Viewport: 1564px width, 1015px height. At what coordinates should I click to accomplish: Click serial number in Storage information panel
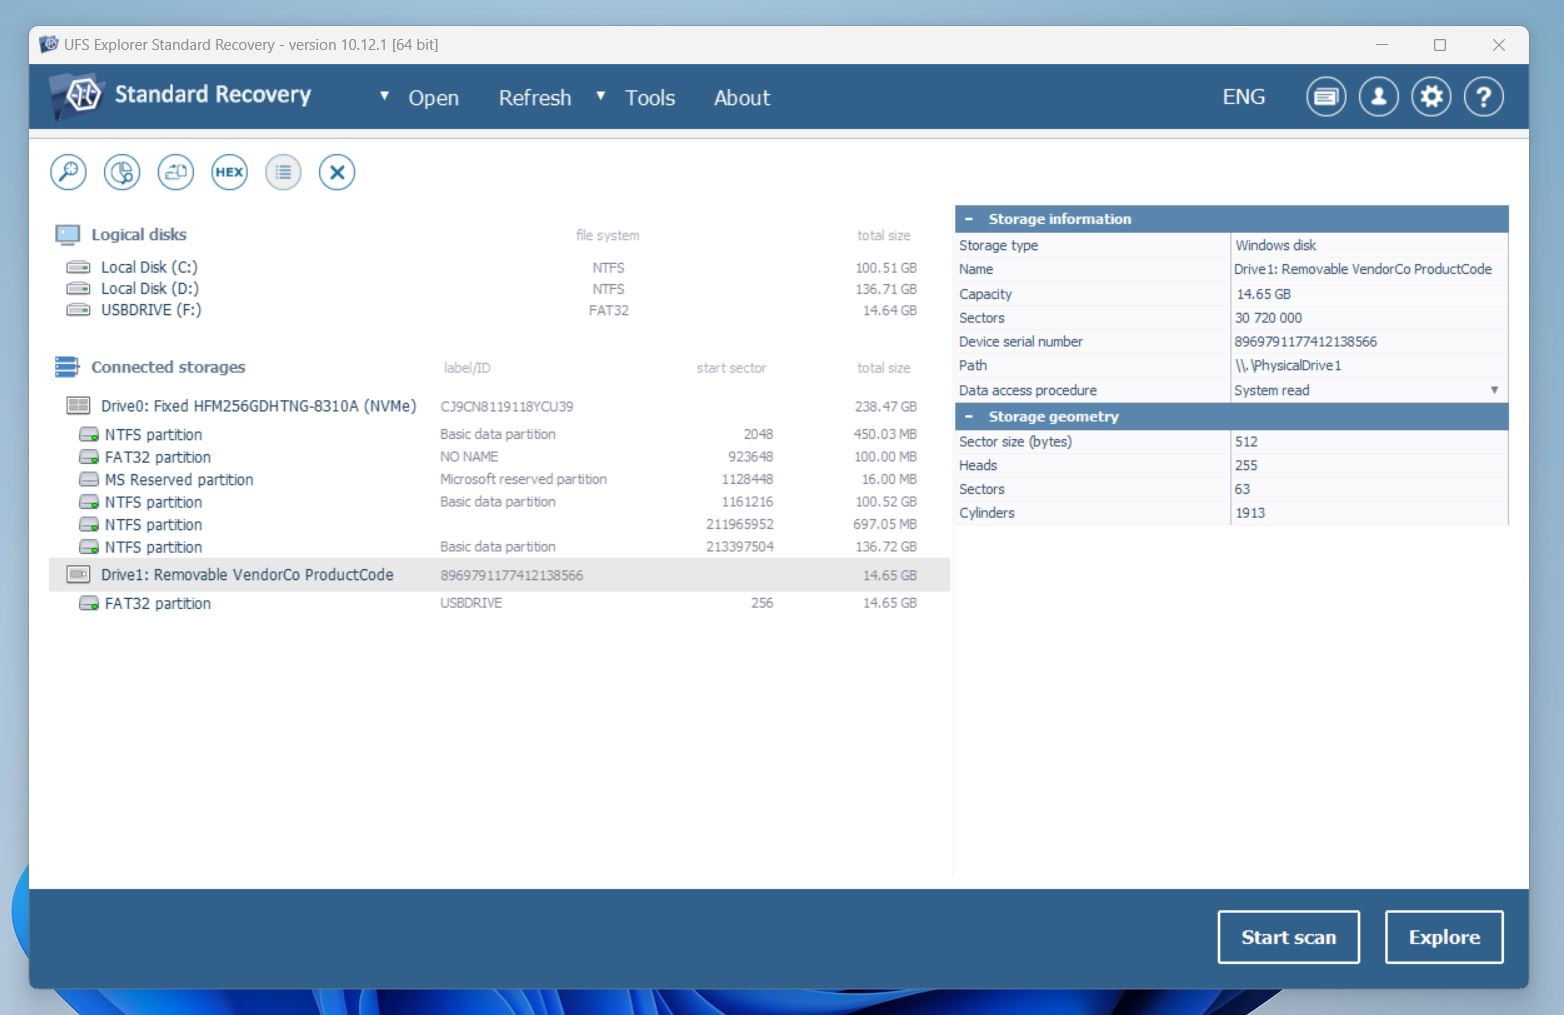(1305, 342)
